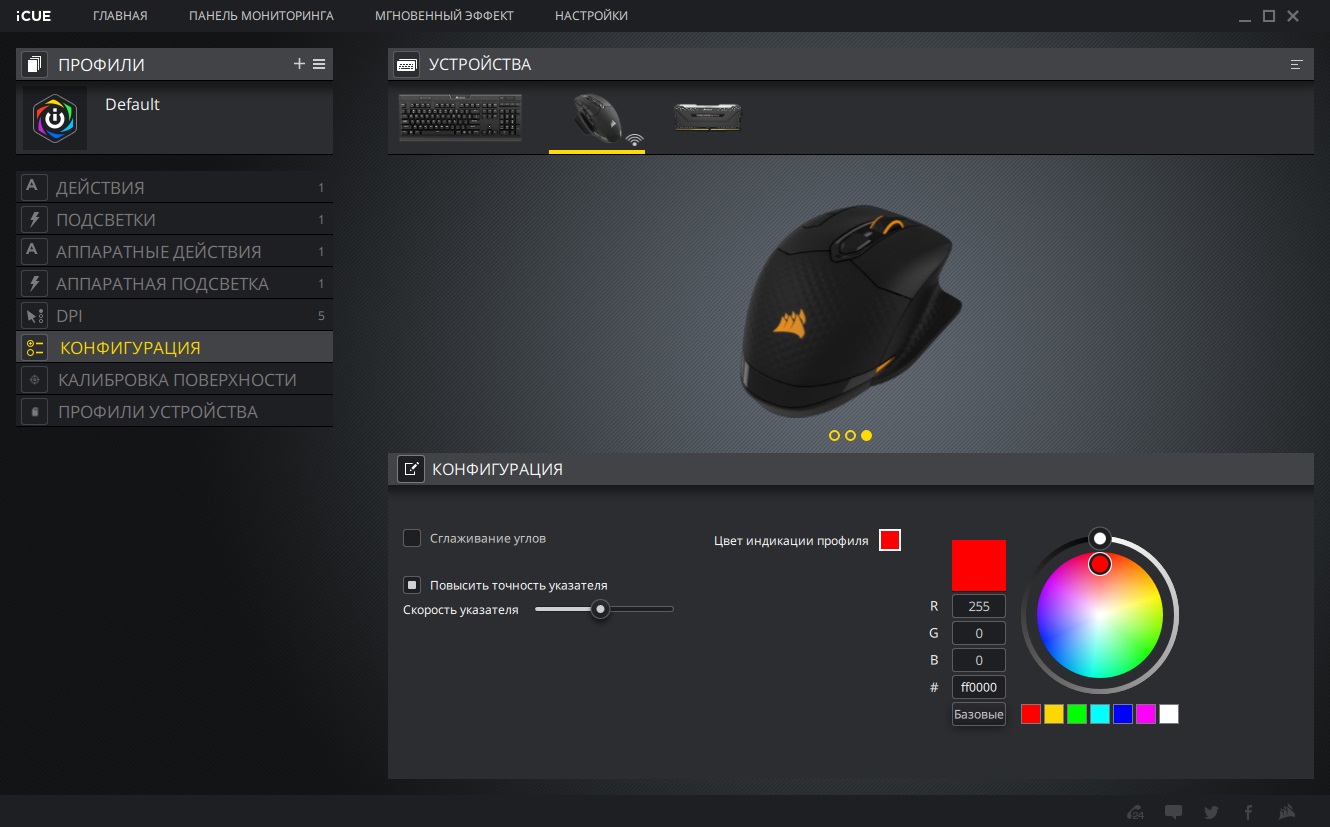Open ПОДСВЕТКИ section
The image size is (1330, 827).
coord(175,220)
